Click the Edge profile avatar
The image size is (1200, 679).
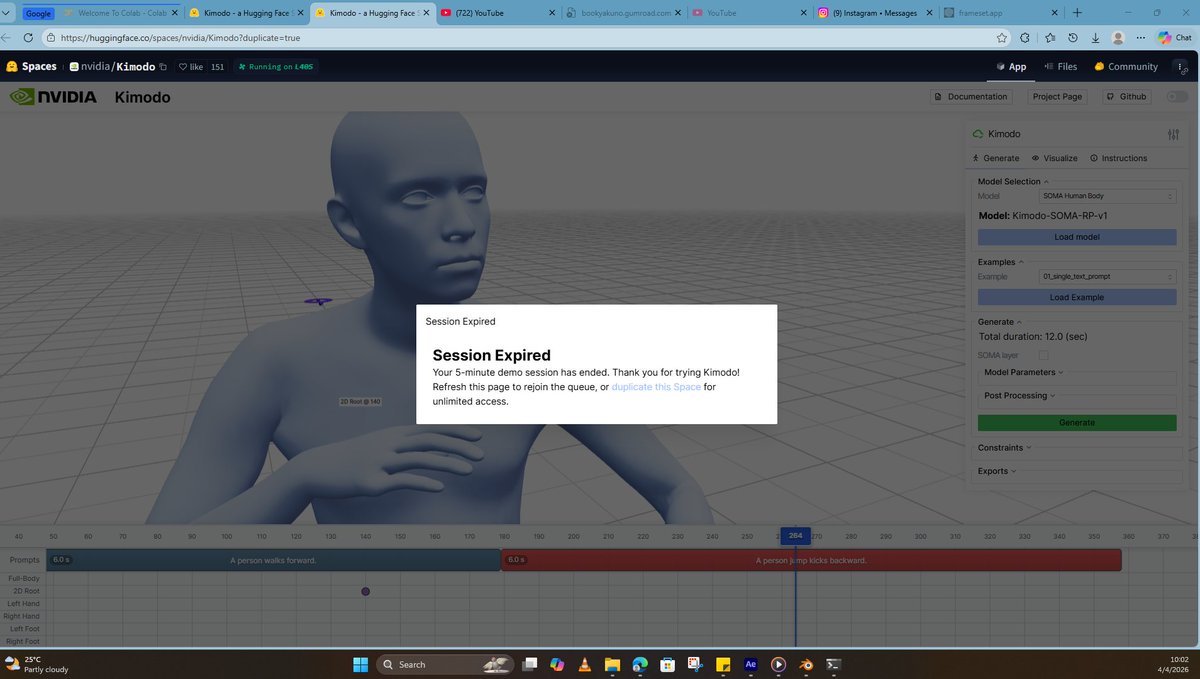(x=1118, y=37)
